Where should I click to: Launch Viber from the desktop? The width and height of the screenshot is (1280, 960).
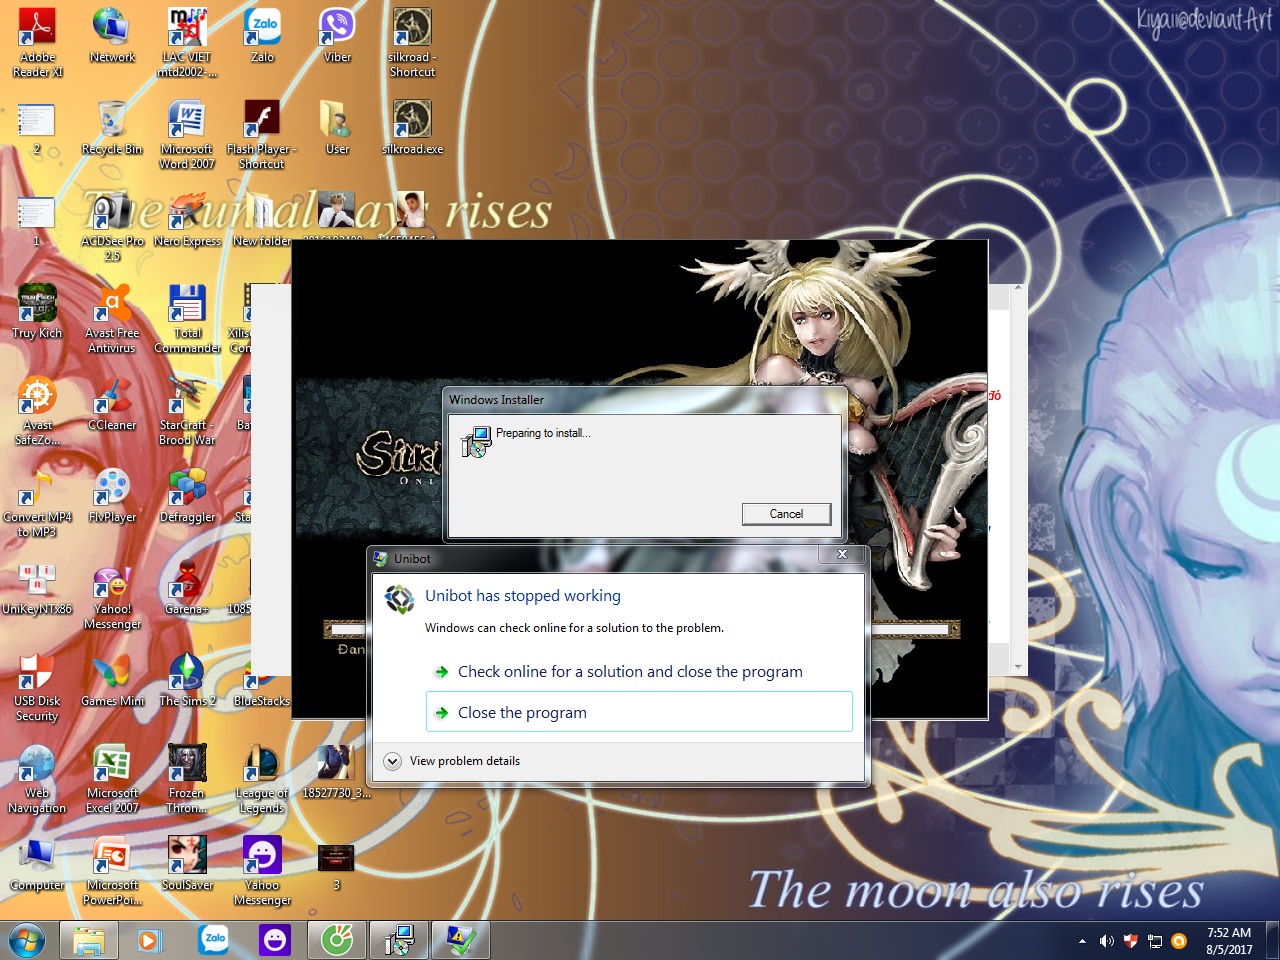coord(337,36)
